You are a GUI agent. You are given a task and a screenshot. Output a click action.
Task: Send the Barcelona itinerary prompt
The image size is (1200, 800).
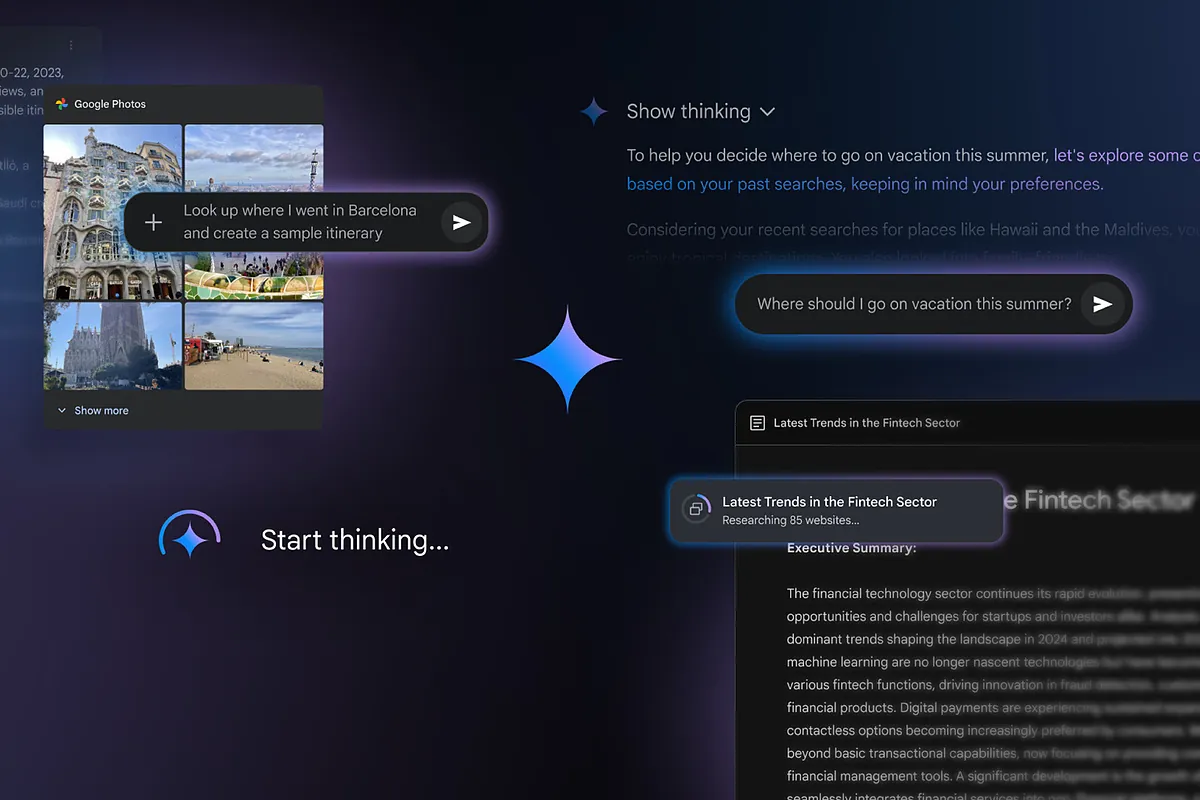pyautogui.click(x=460, y=222)
